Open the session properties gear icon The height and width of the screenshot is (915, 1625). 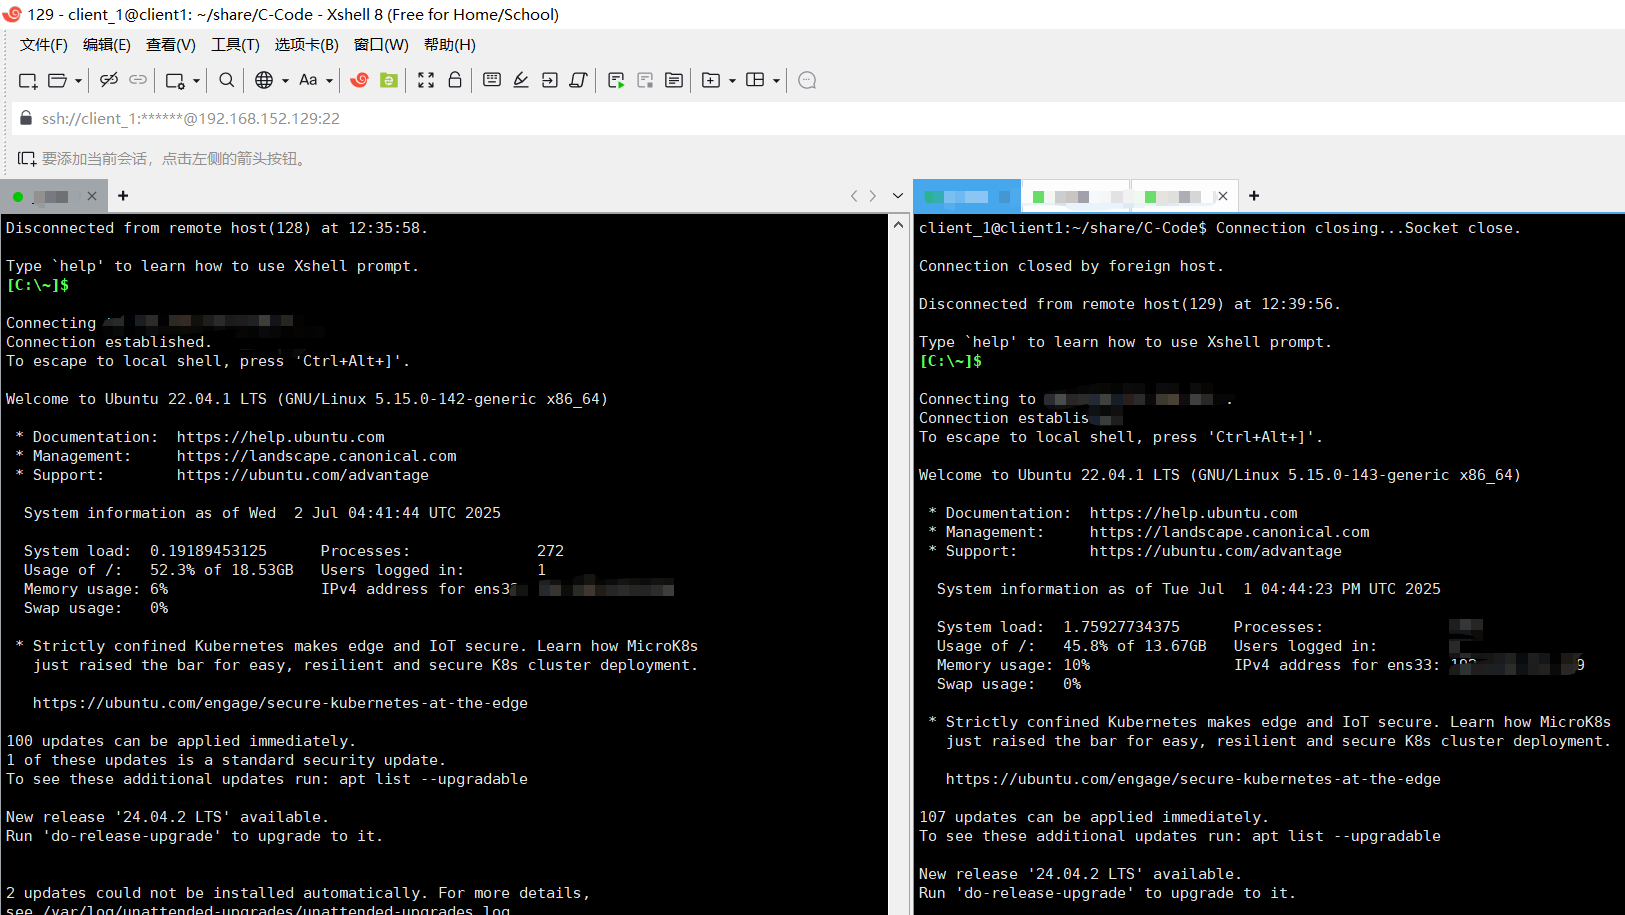click(175, 80)
